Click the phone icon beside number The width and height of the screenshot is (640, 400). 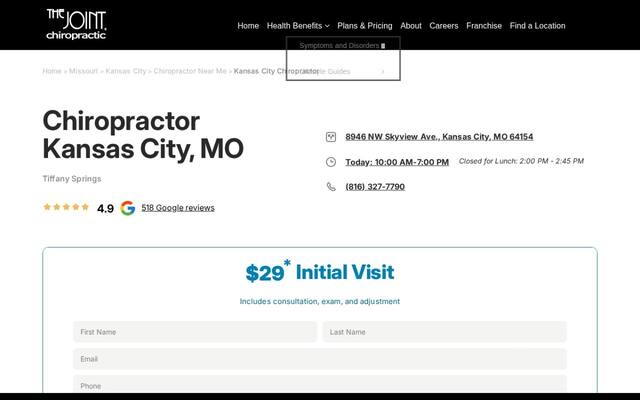[x=331, y=187]
